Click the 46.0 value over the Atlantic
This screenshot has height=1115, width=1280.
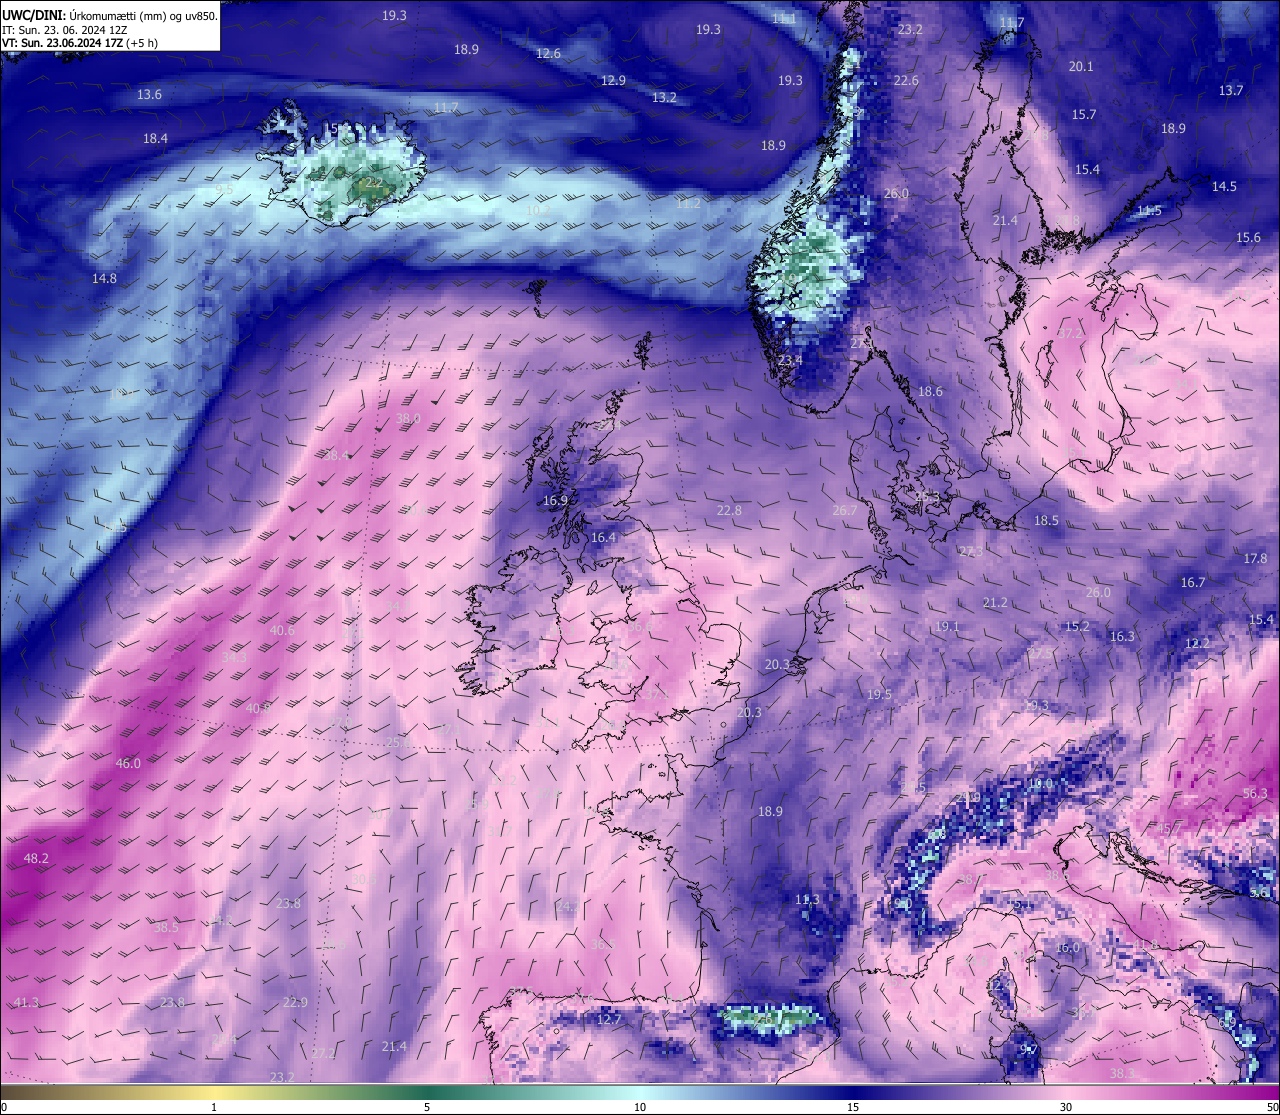point(128,763)
